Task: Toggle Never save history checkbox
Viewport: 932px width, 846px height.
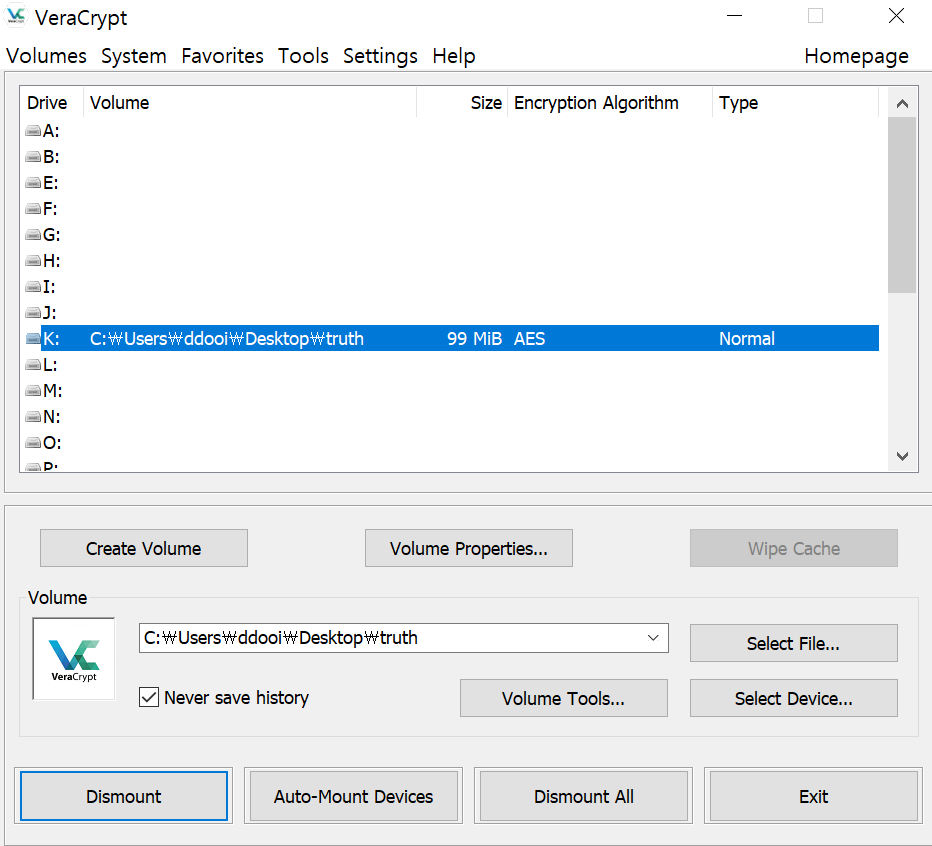Action: (x=149, y=697)
